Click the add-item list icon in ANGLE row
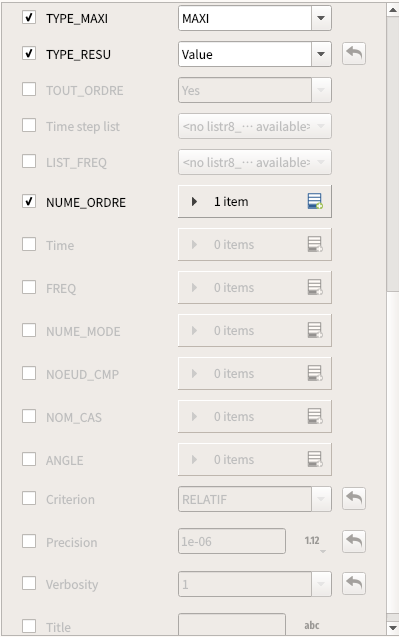Viewport: 399px width, 637px height. 315,459
